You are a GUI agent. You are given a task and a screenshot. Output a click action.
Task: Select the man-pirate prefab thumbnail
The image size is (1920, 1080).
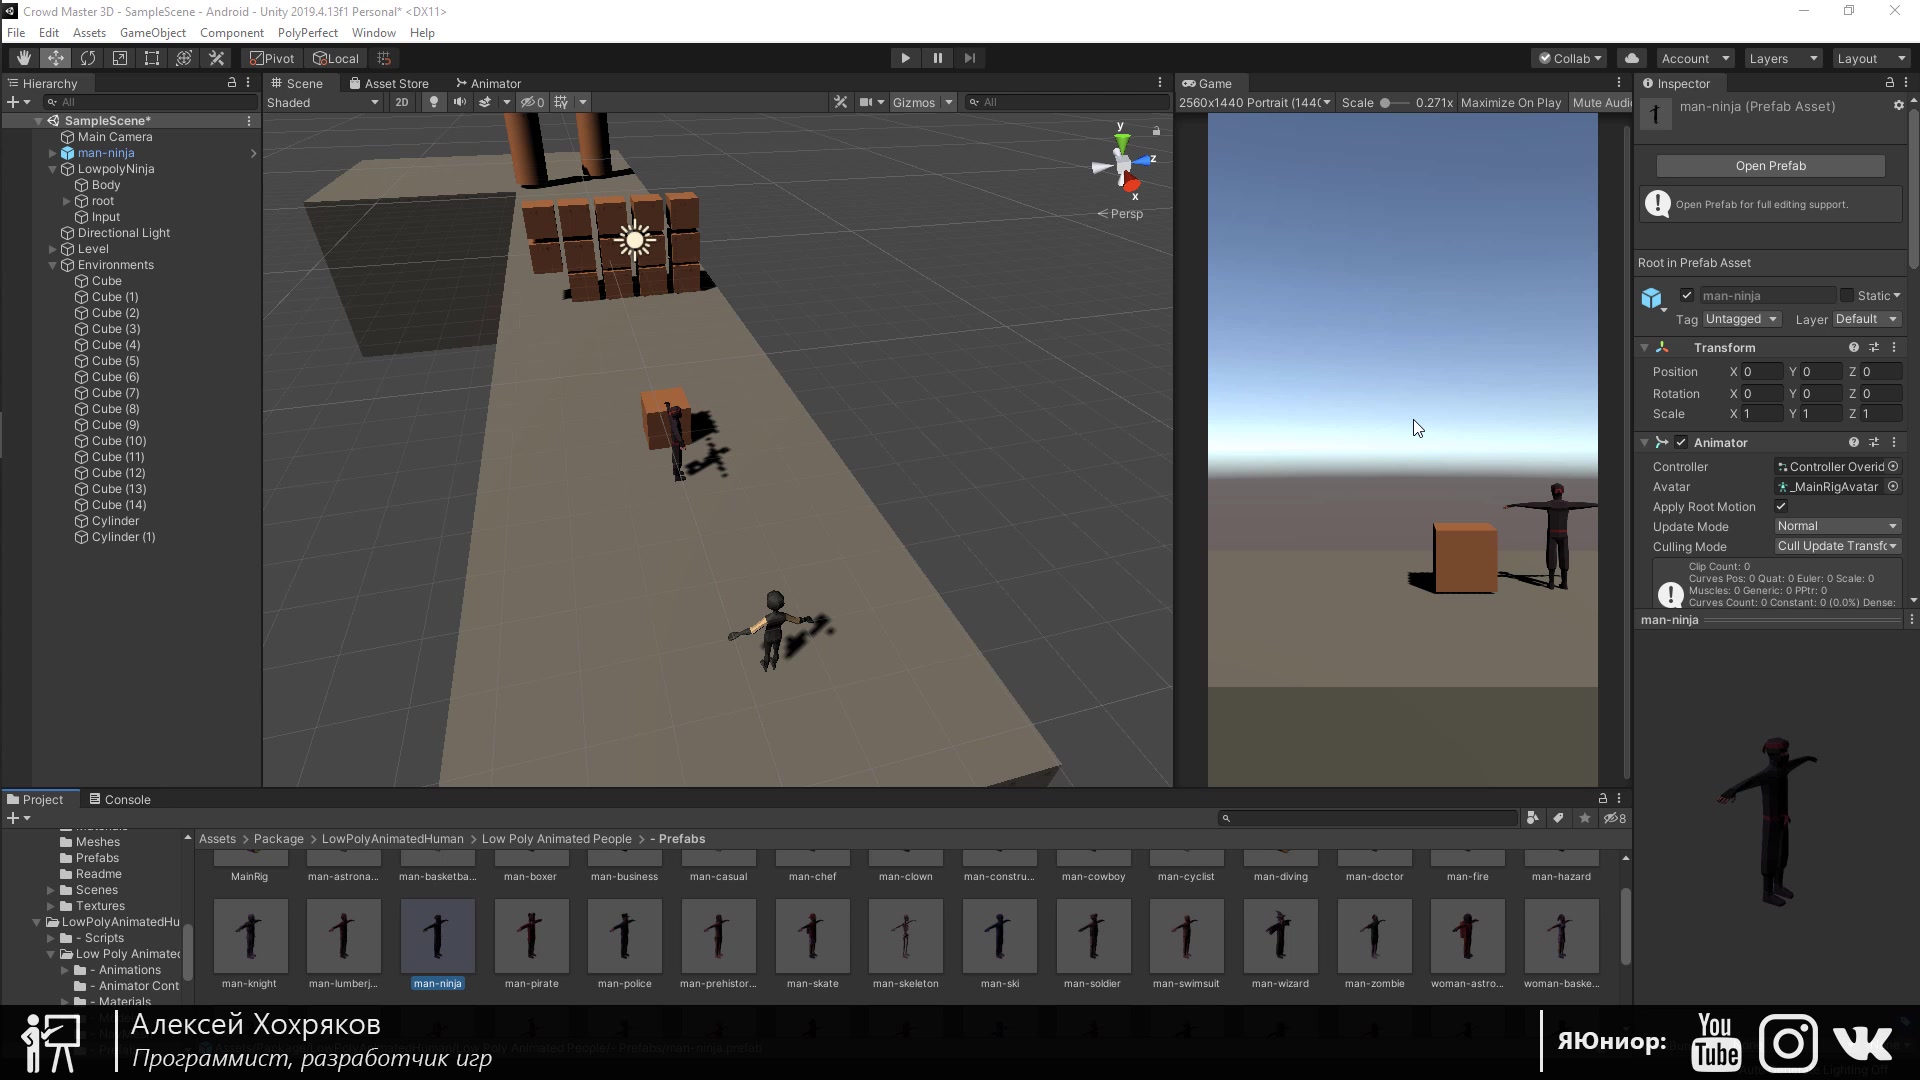tap(532, 936)
